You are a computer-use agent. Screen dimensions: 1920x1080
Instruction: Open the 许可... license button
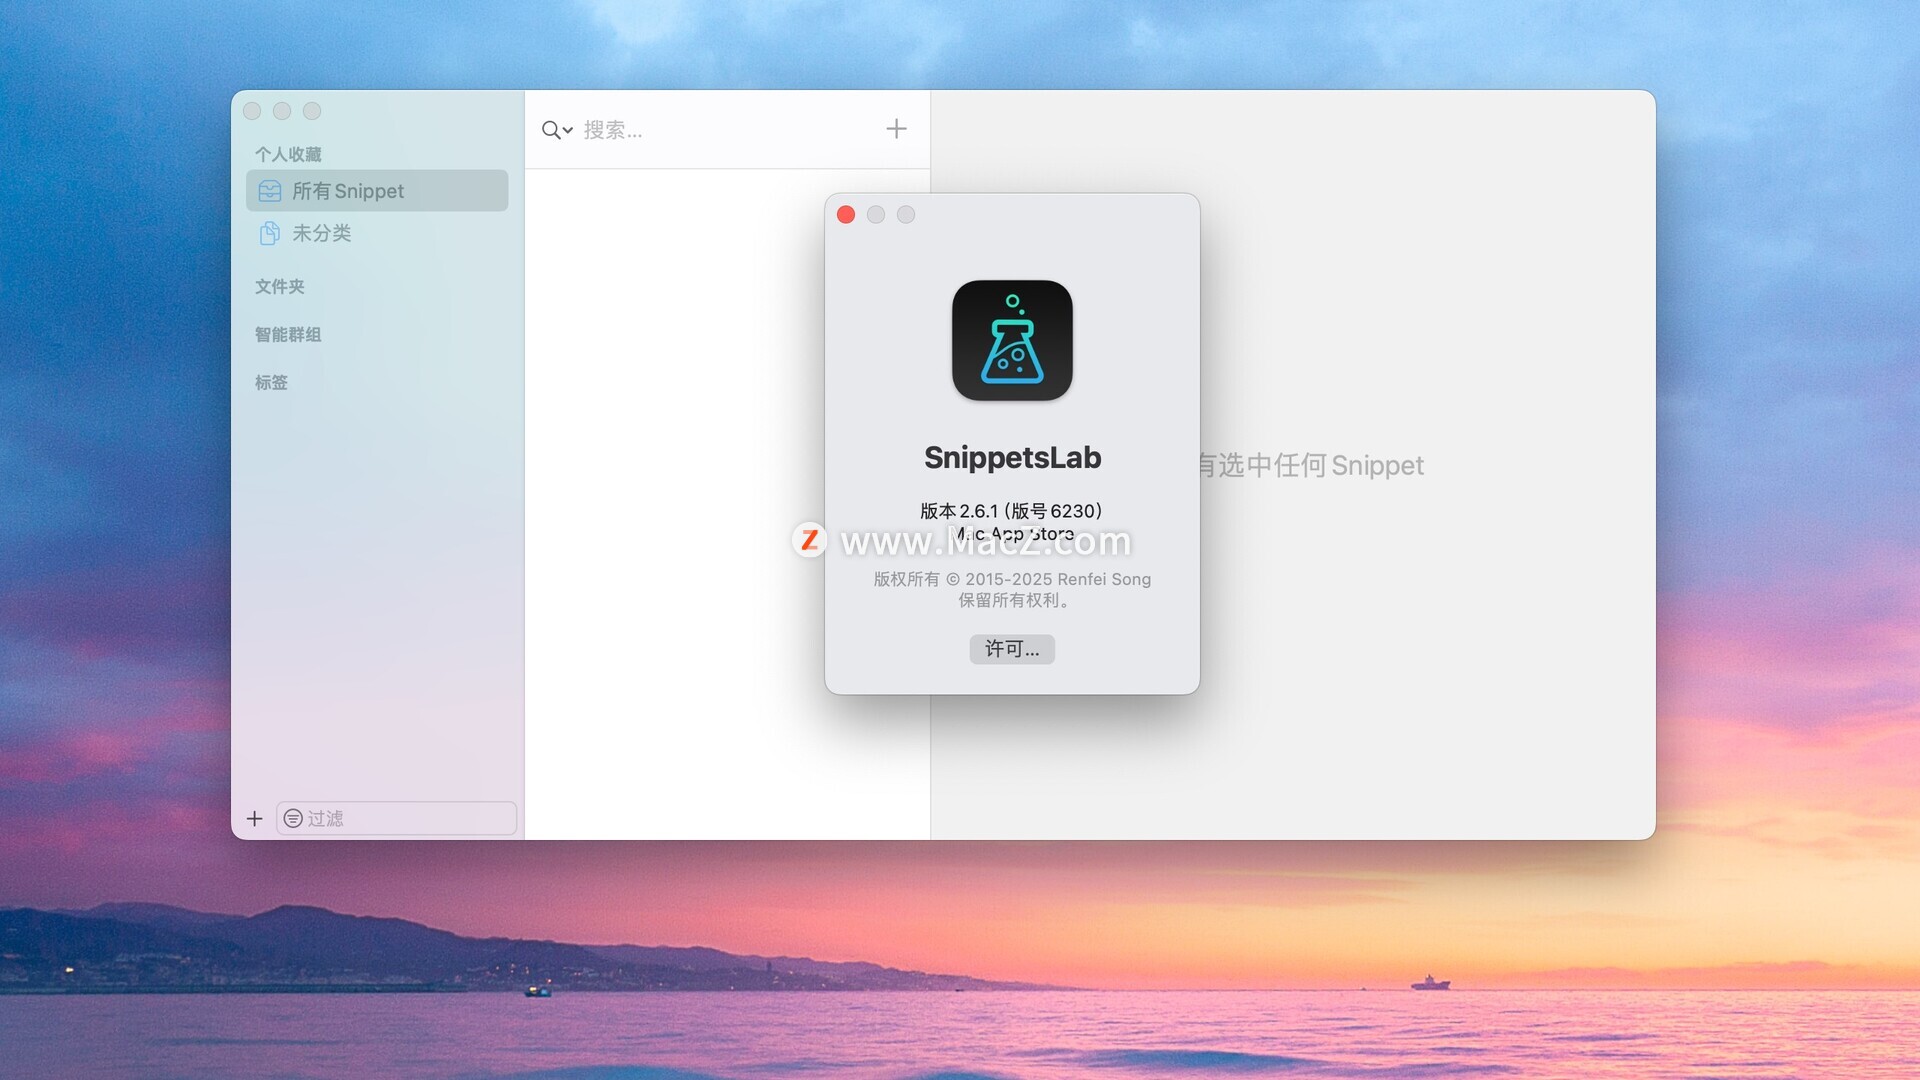click(x=1012, y=649)
